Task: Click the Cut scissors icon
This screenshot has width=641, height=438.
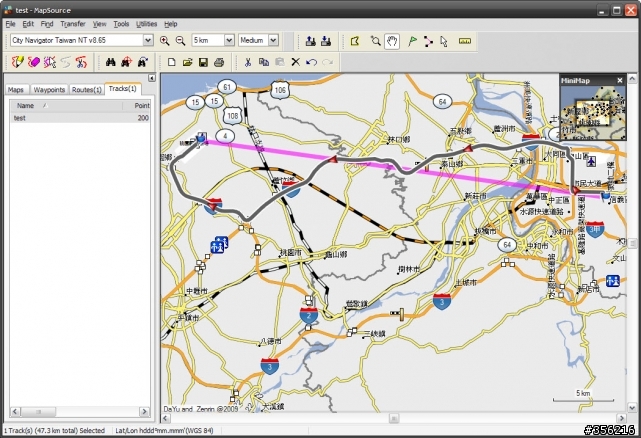Action: pyautogui.click(x=248, y=62)
